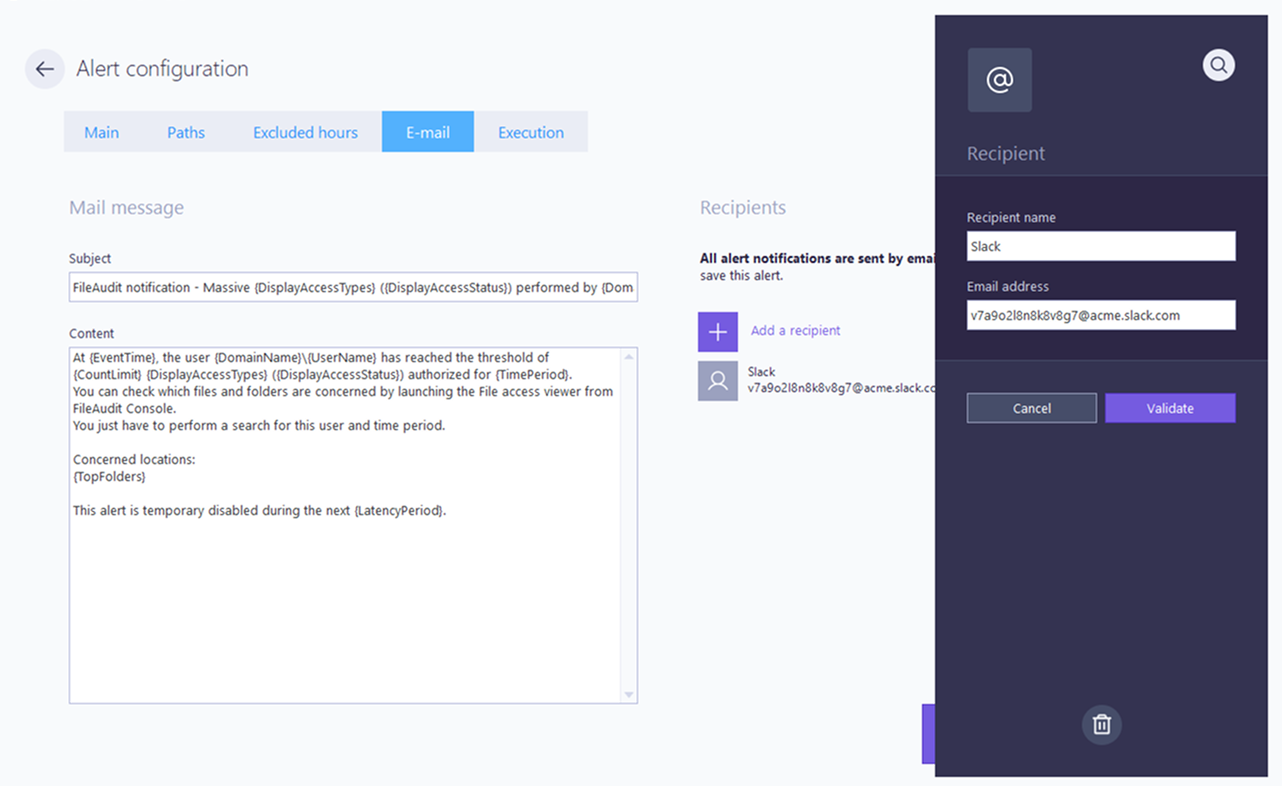
Task: Select the Slack recipient entry text
Action: pyautogui.click(x=841, y=380)
